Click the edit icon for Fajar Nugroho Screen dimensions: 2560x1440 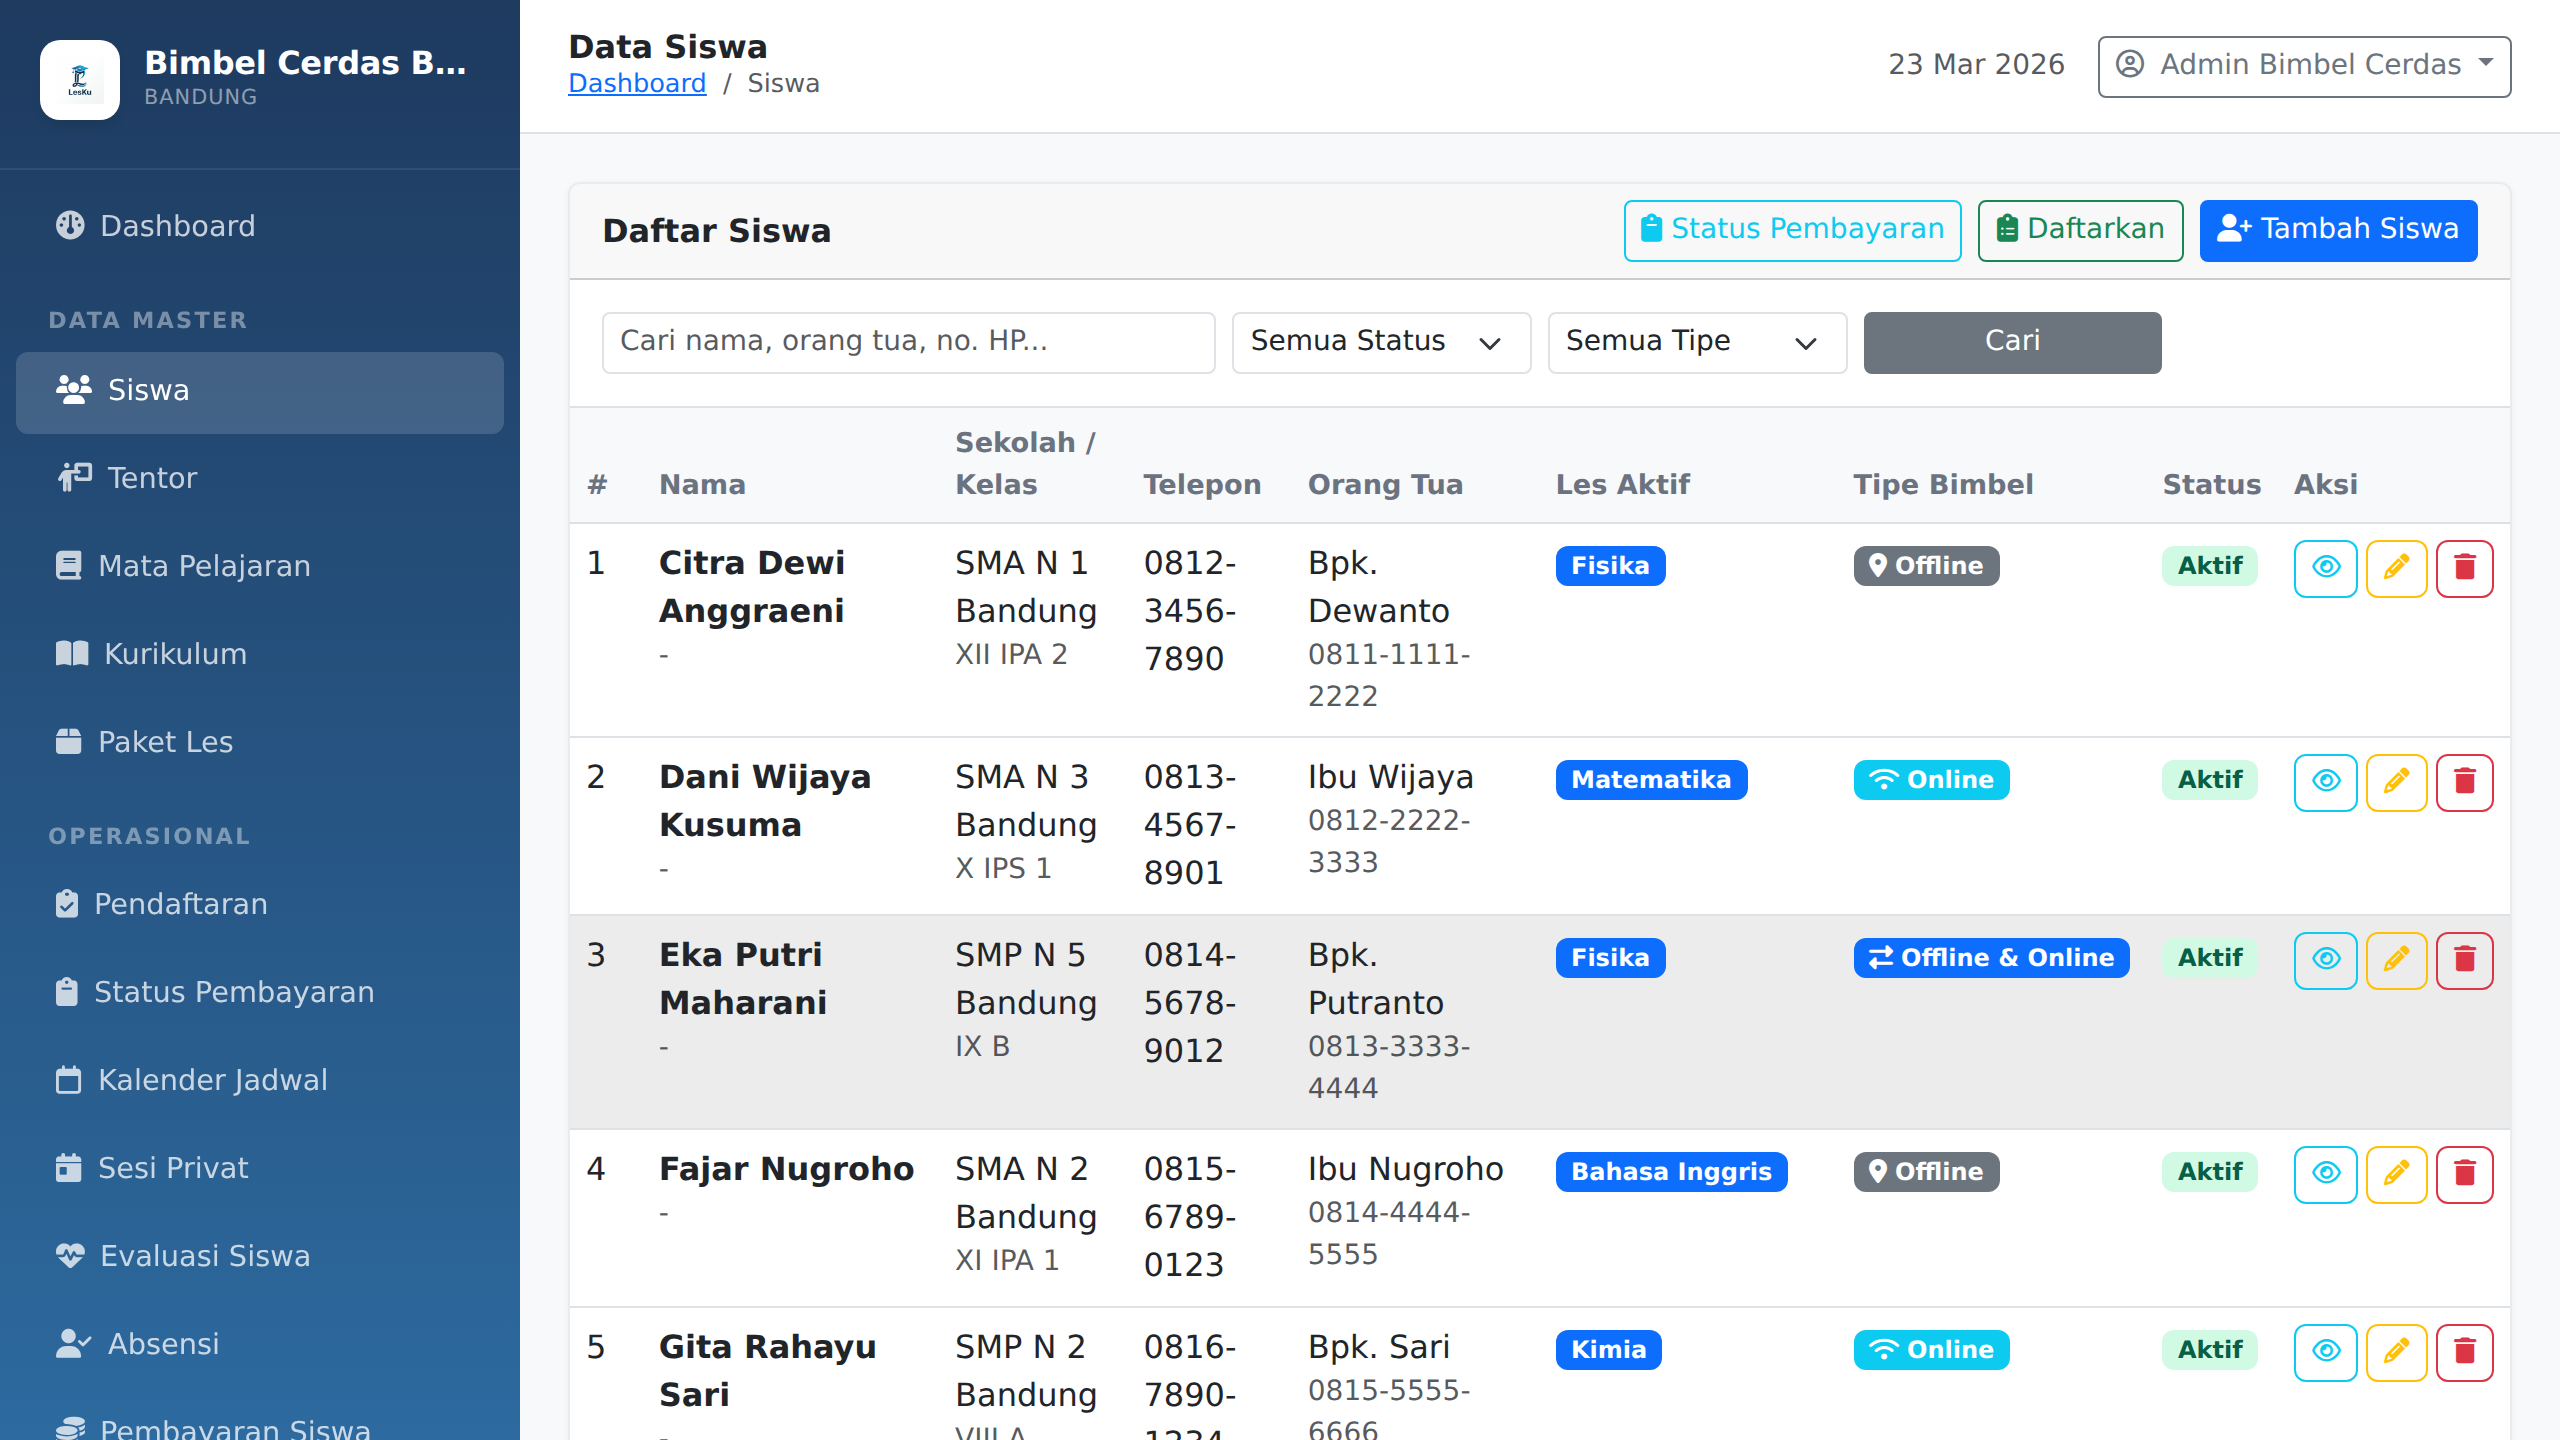click(2396, 1174)
